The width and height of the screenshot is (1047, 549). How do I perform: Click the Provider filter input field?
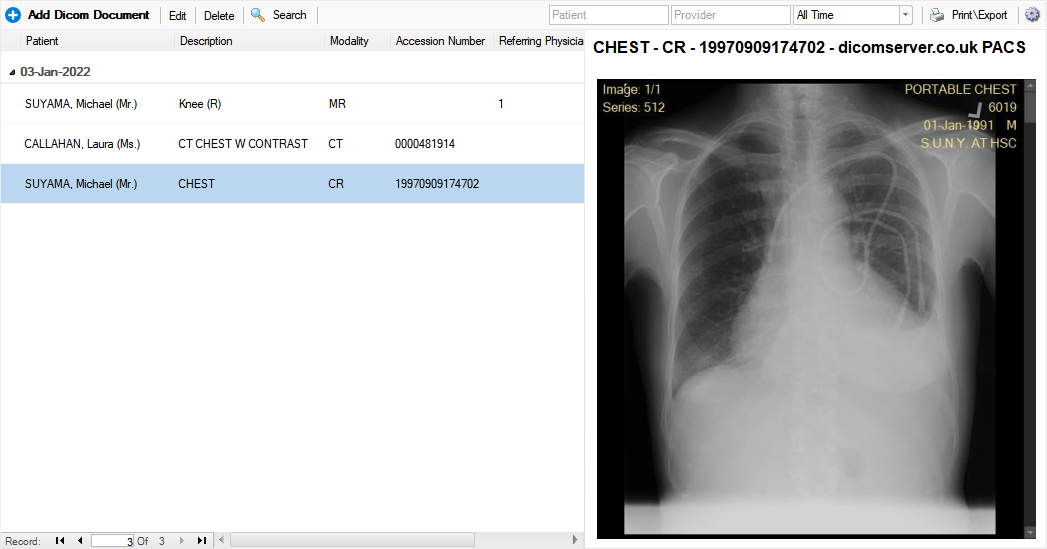(730, 15)
